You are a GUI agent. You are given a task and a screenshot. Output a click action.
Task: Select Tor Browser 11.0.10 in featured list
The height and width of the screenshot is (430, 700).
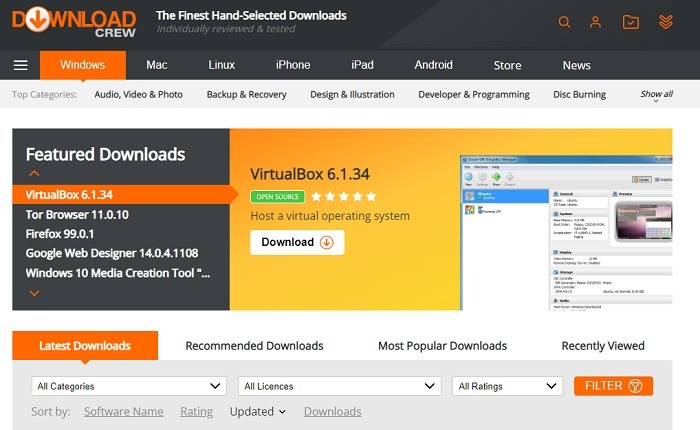pos(77,215)
